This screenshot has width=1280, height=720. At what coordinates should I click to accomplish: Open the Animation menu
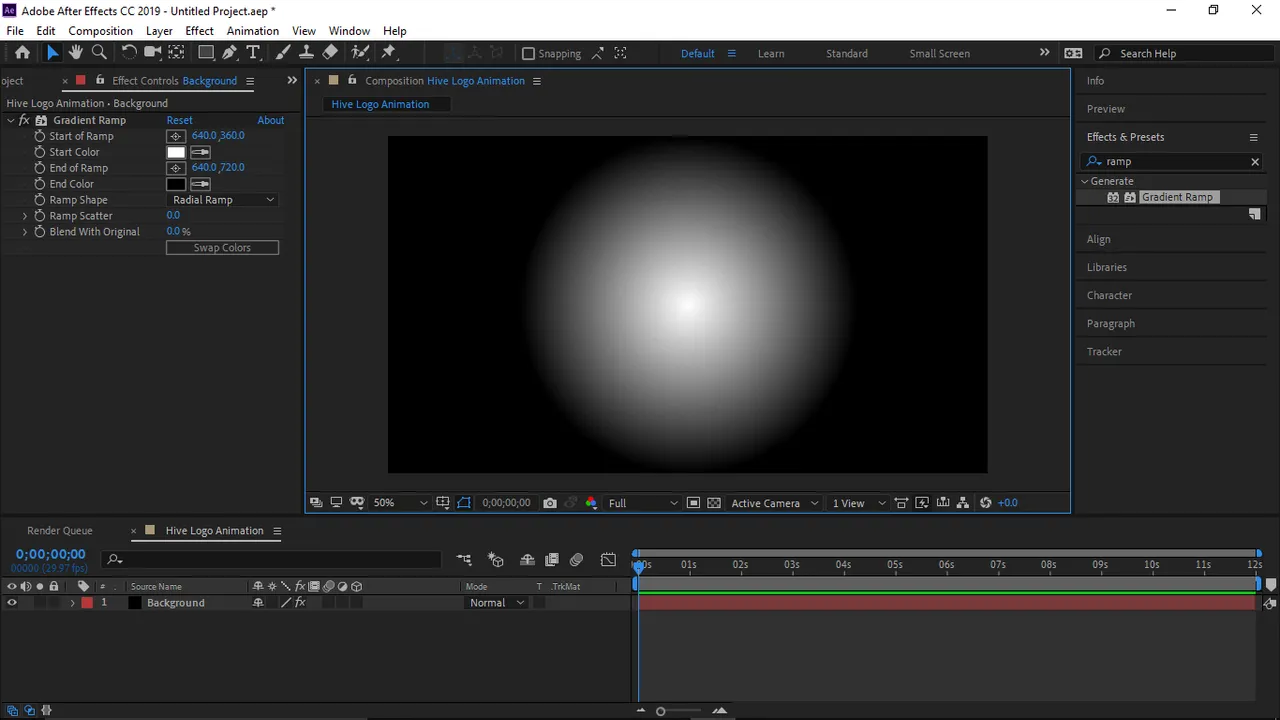coord(253,31)
